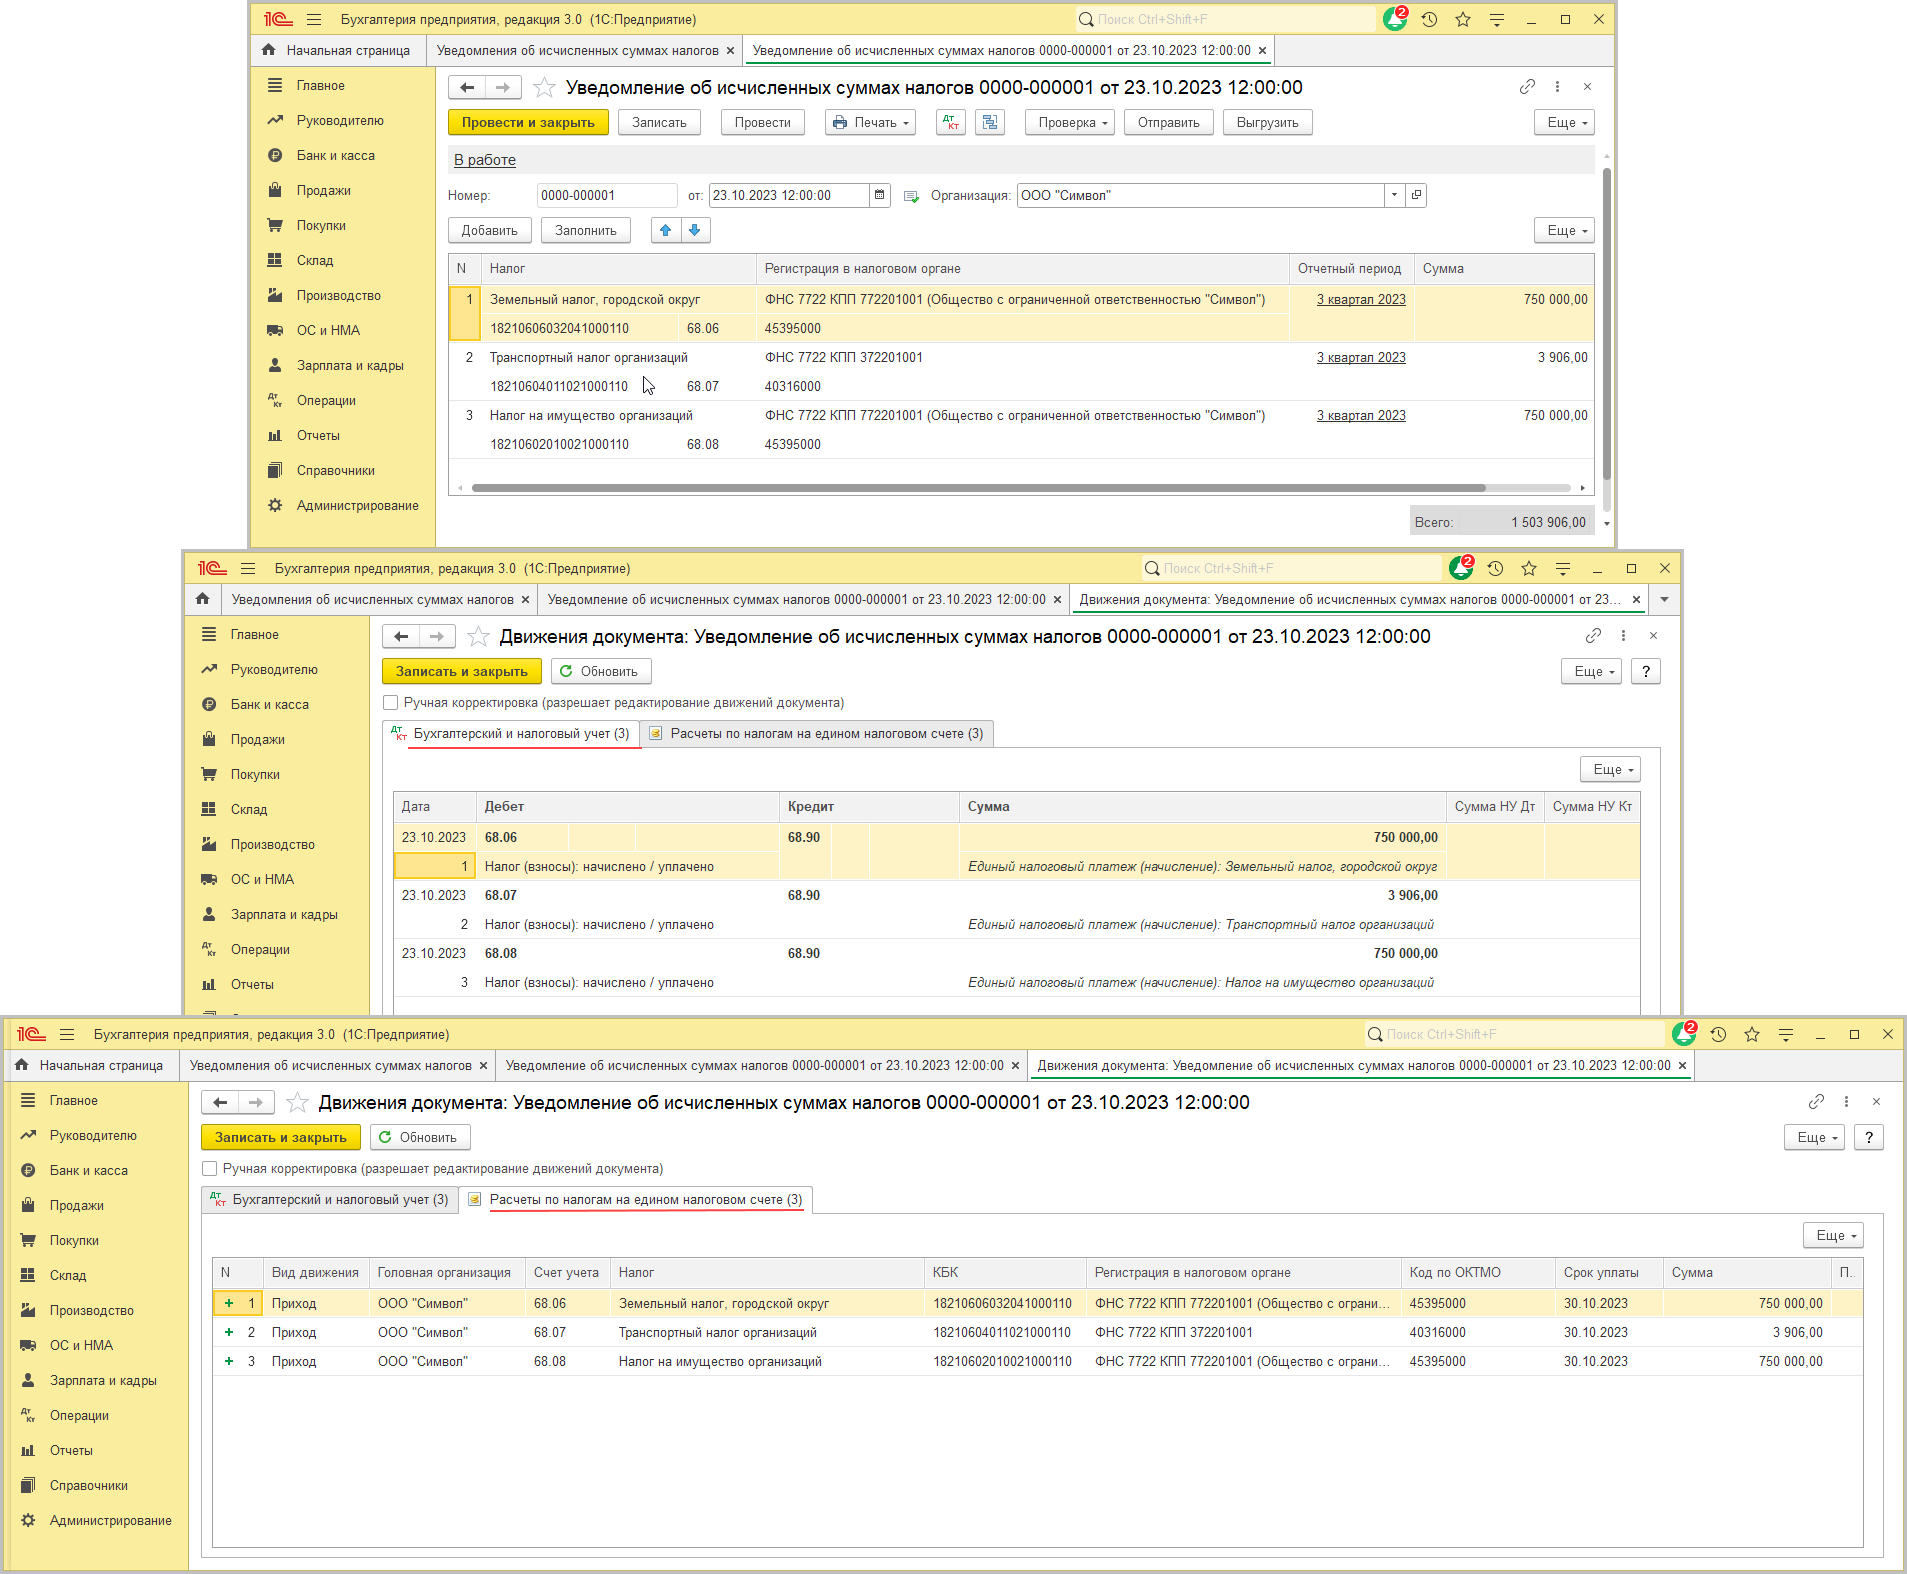This screenshot has width=1907, height=1574.
Task: Click the Номер field with 0000-000001
Action: [607, 196]
